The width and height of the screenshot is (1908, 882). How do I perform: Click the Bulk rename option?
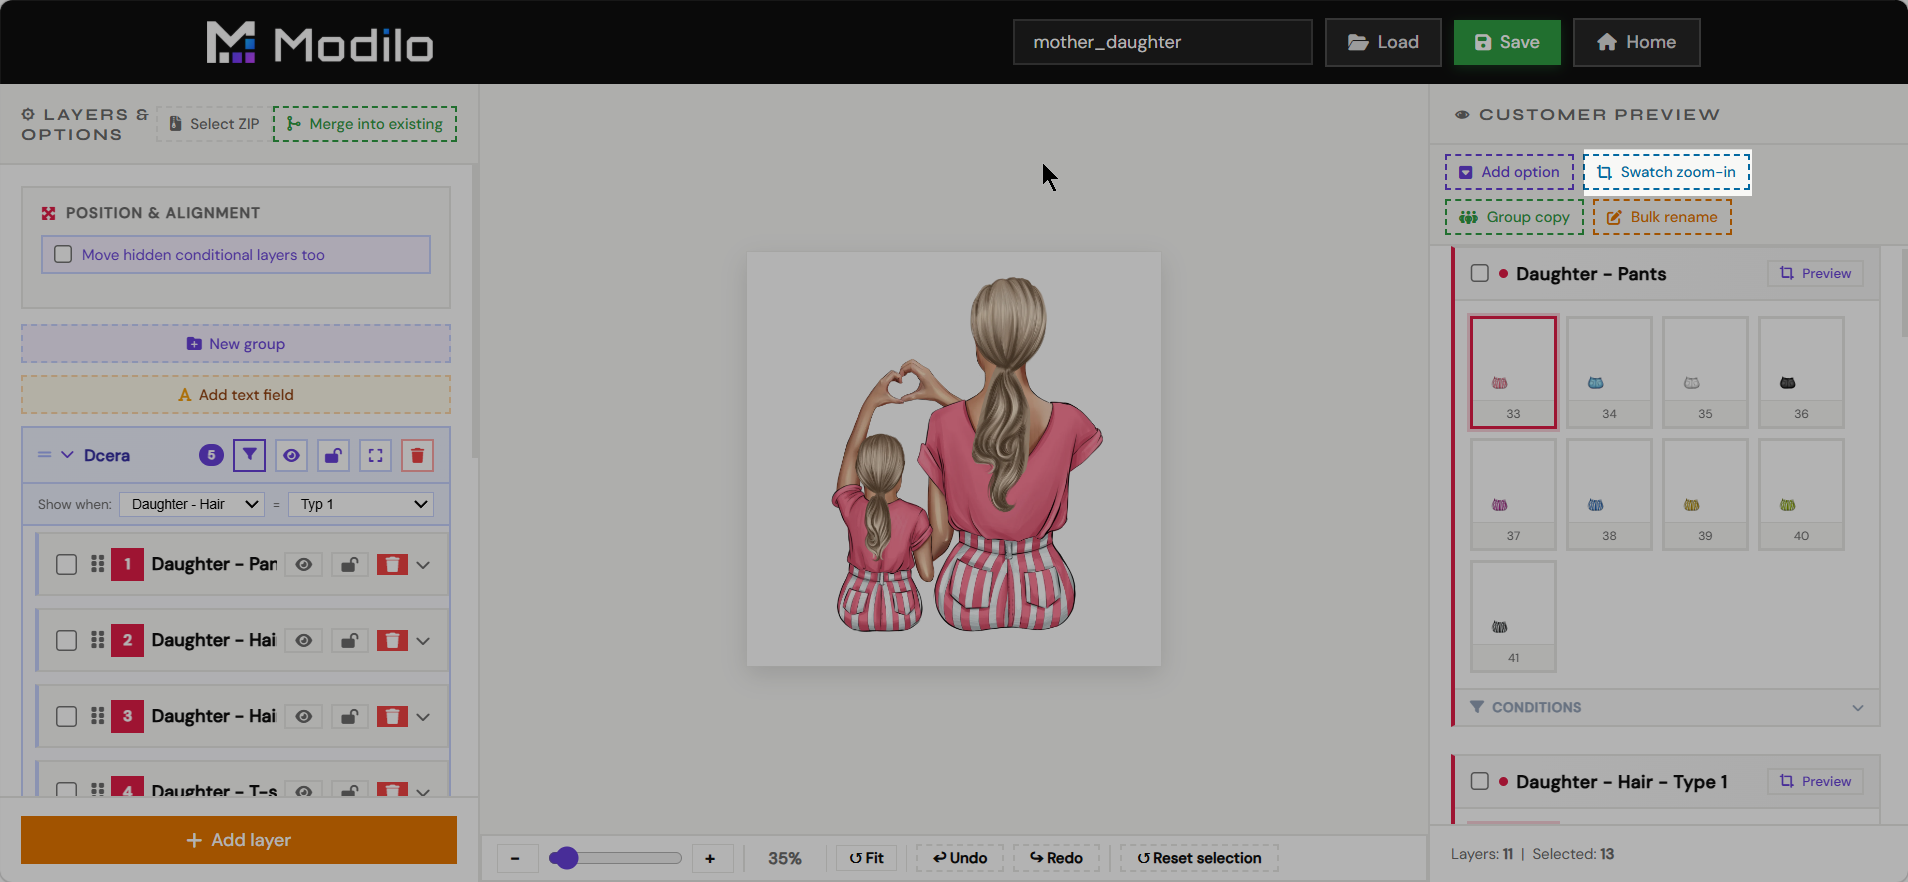point(1662,217)
